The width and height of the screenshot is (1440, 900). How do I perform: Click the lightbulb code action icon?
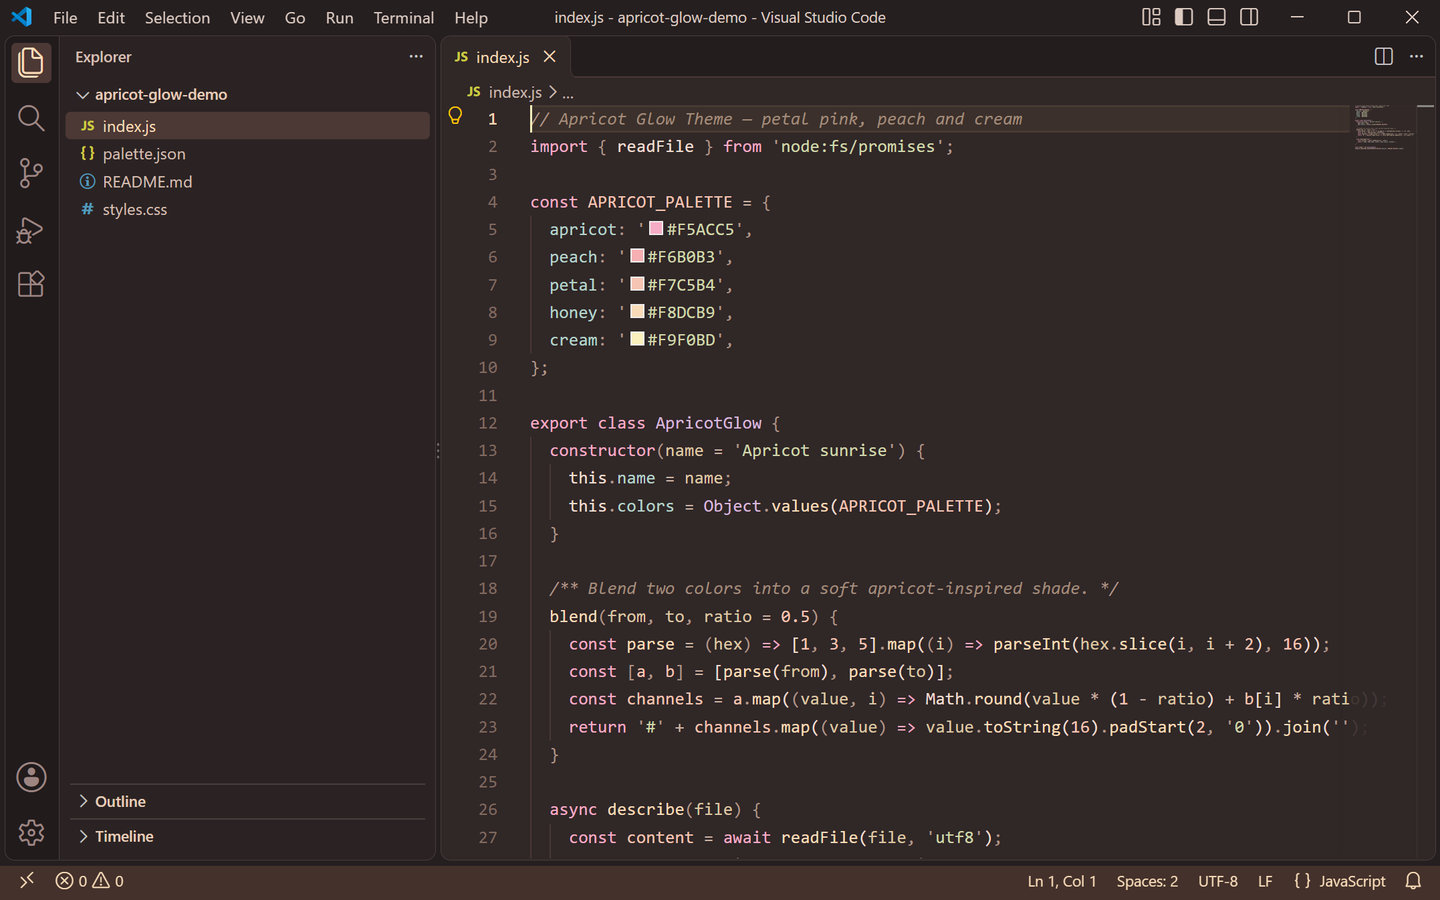pos(455,116)
